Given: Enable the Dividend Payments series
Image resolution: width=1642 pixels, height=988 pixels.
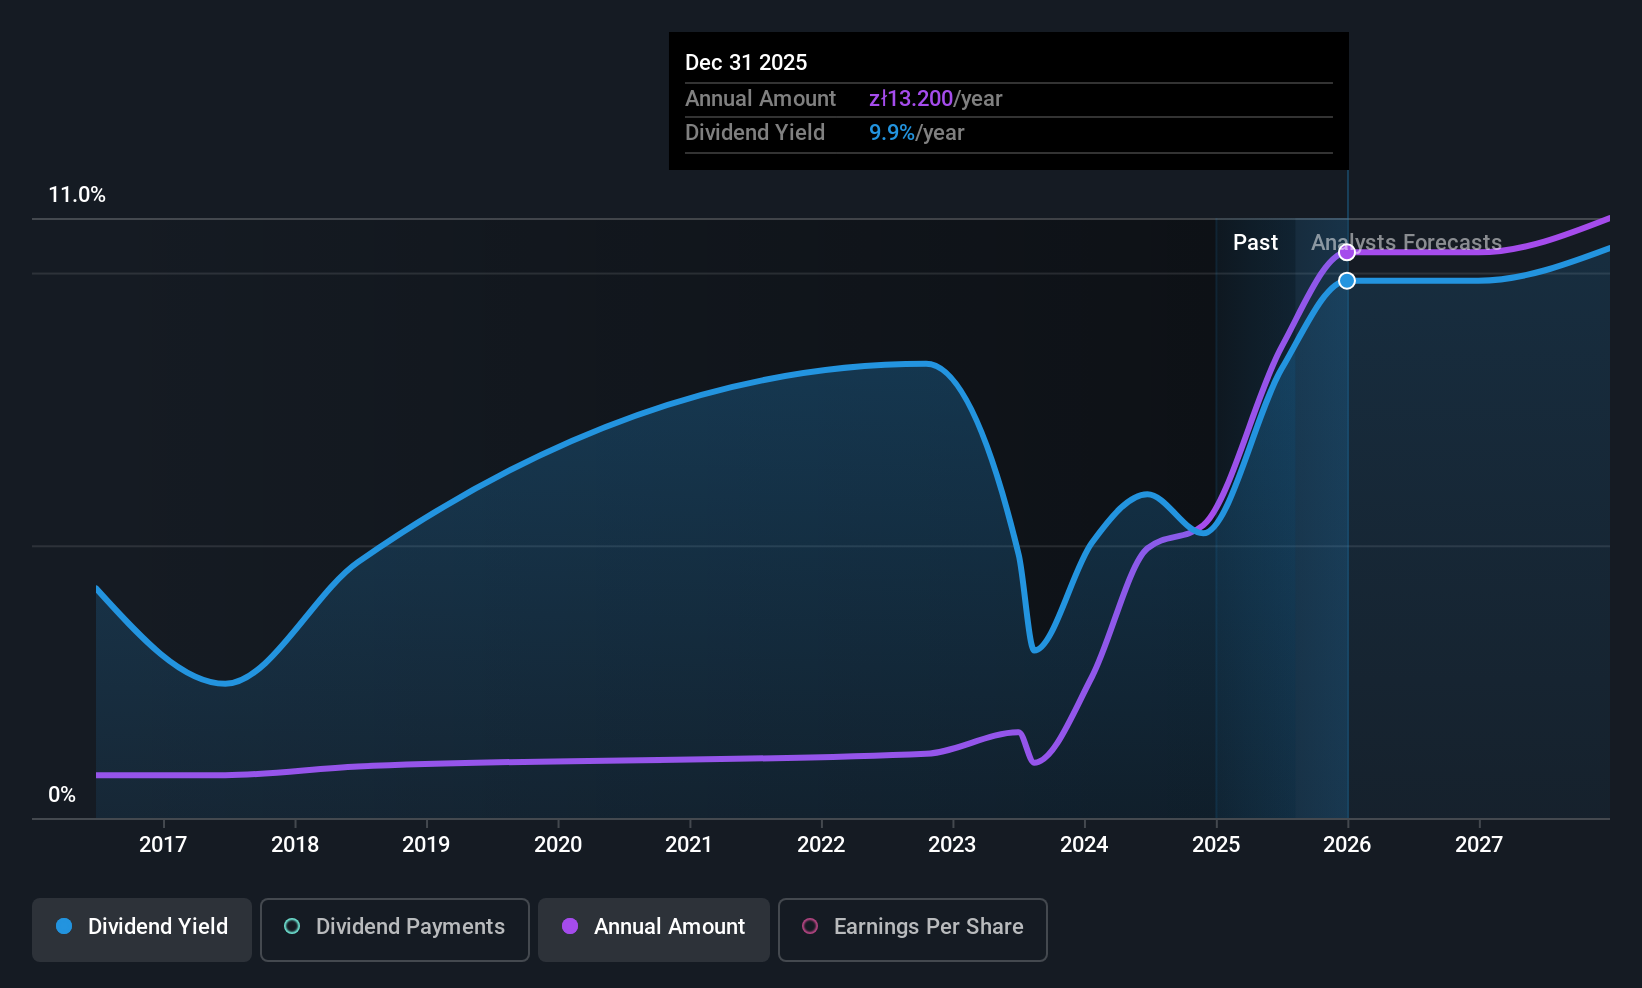Looking at the screenshot, I should [395, 929].
